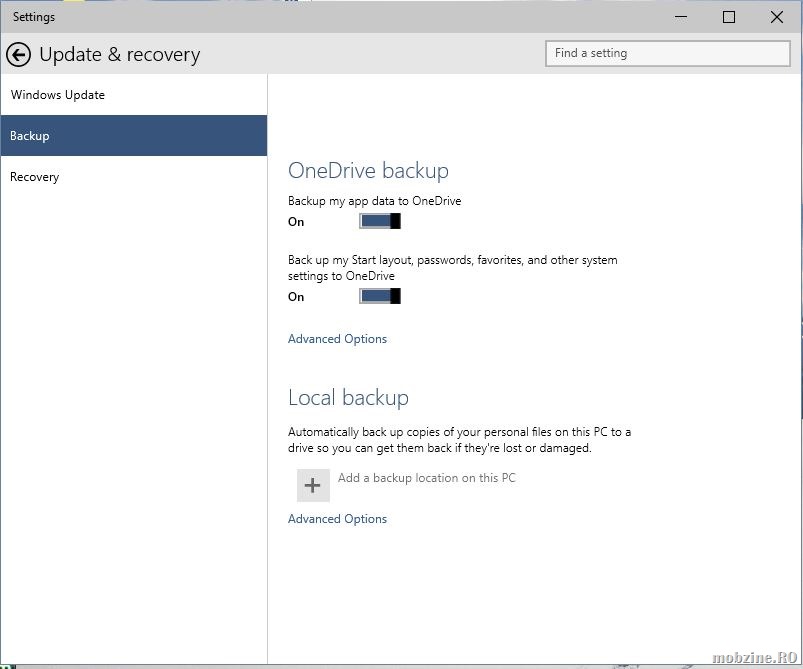Click the Local backup heading
The width and height of the screenshot is (803, 669).
point(348,398)
